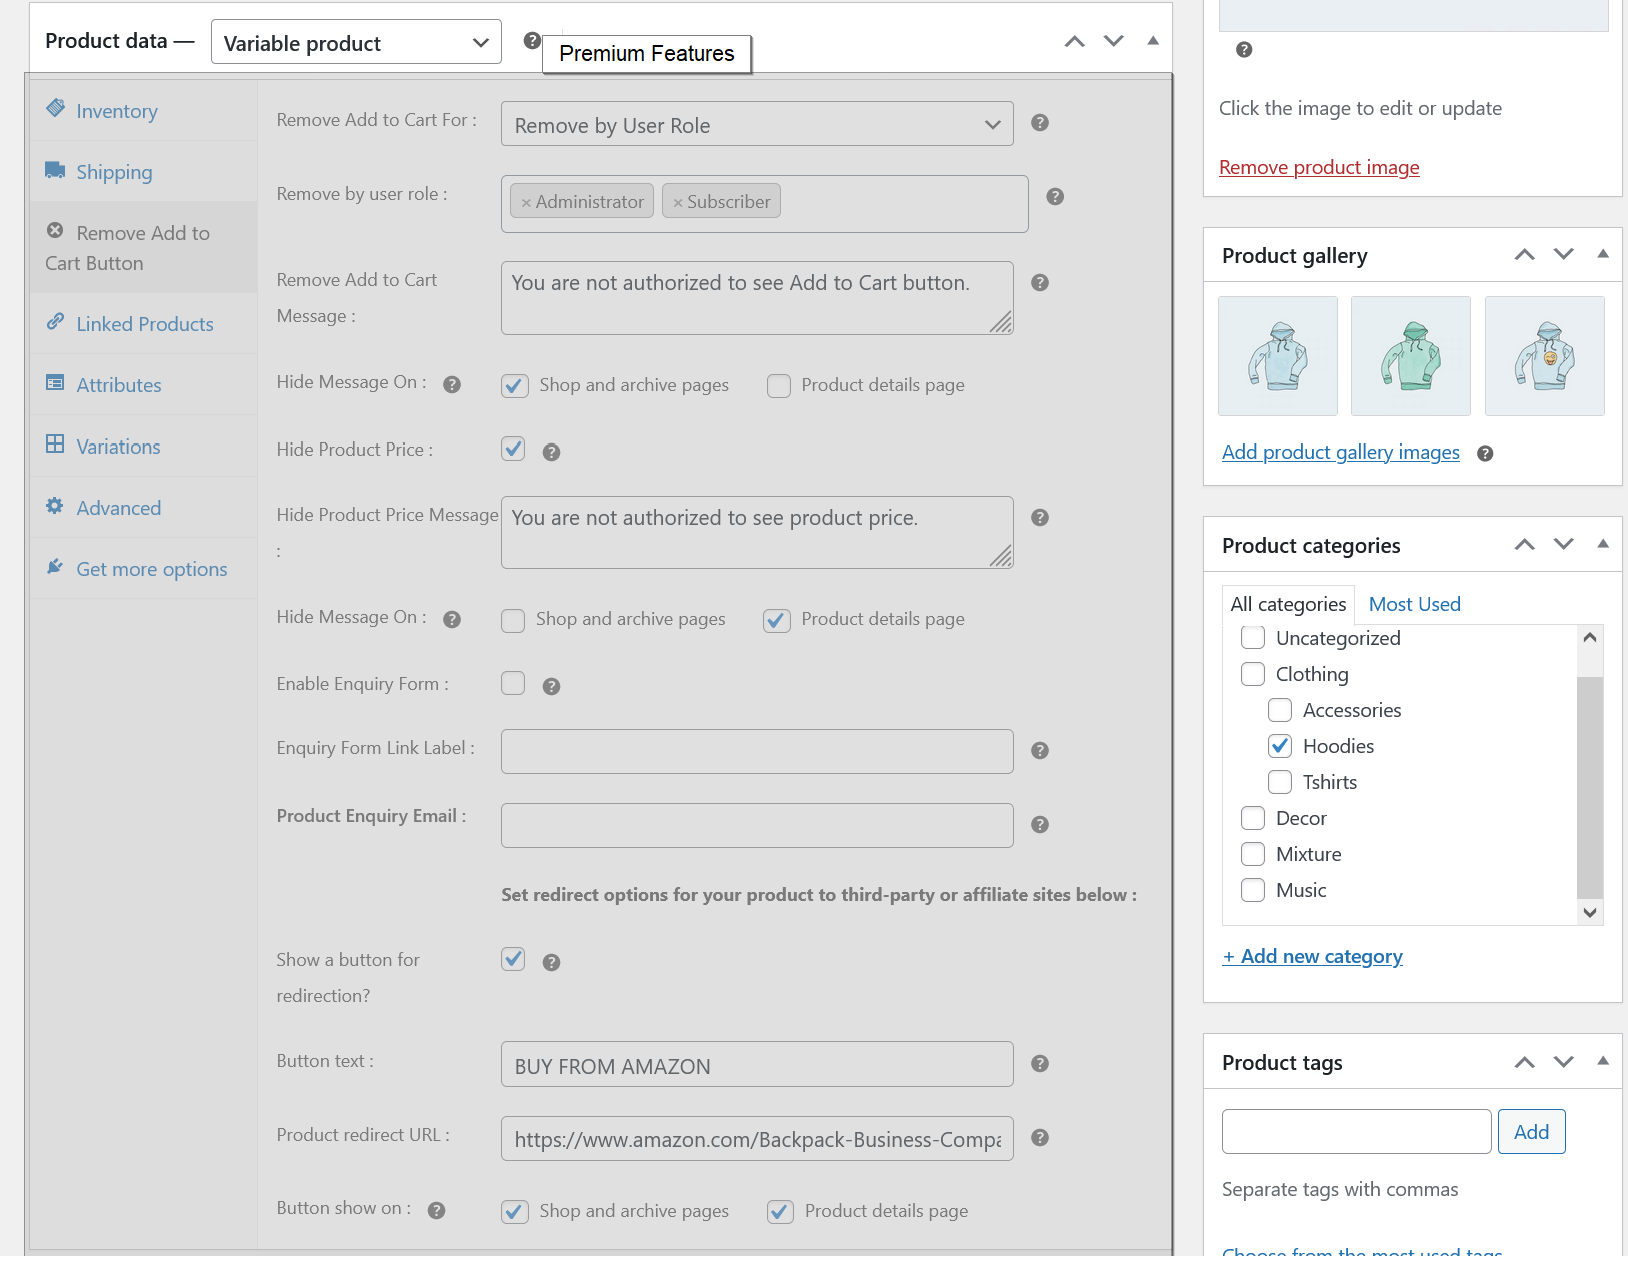Click help icon for Hide Product Price
The image size is (1628, 1267).
pyautogui.click(x=551, y=453)
